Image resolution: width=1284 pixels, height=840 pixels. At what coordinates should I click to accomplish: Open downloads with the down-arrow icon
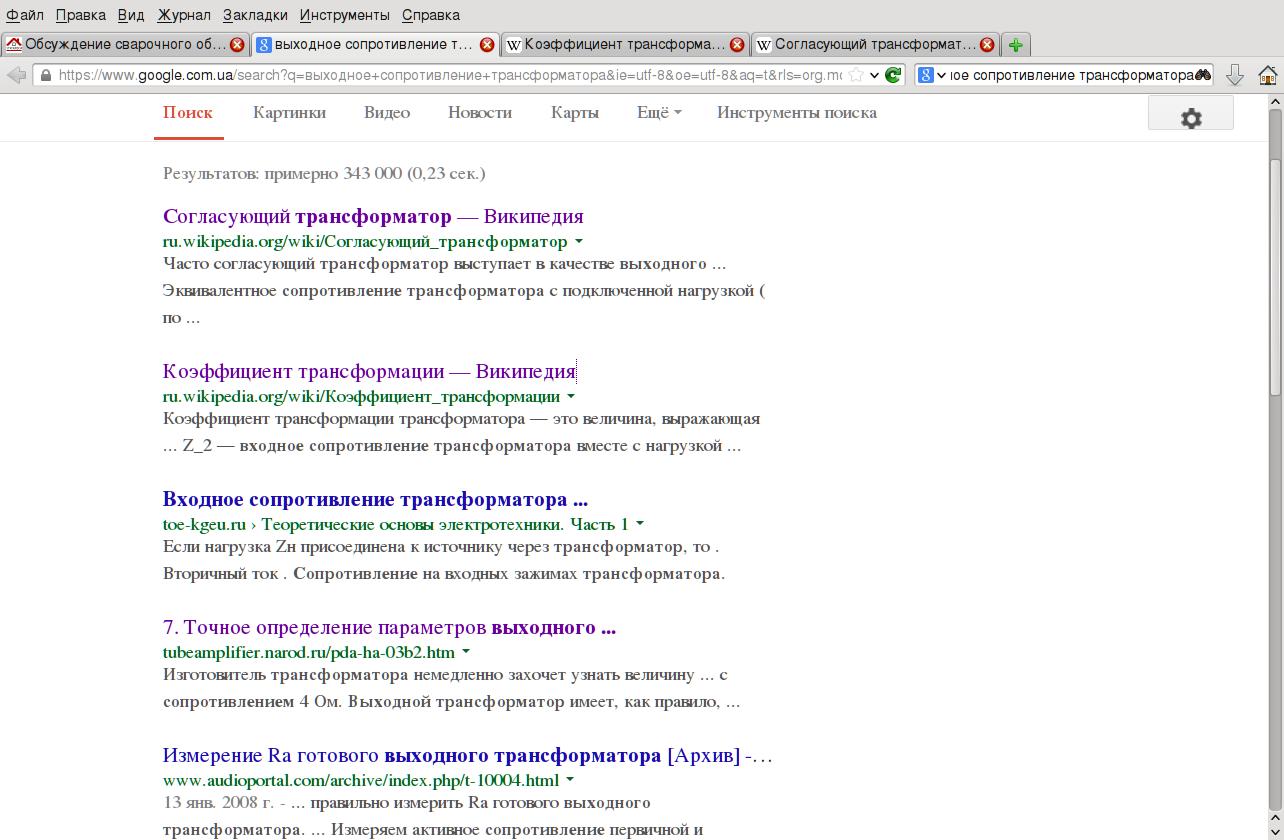[x=1235, y=75]
